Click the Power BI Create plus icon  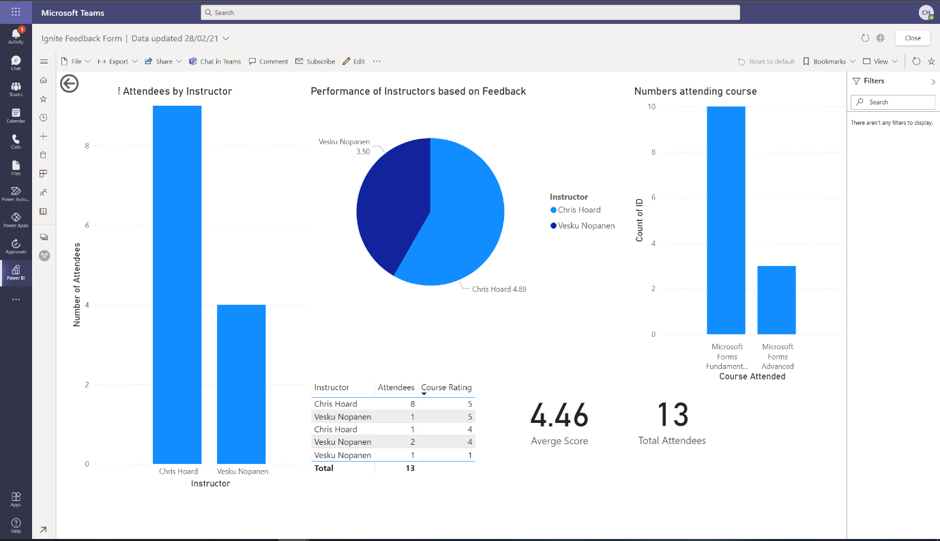(x=43, y=136)
